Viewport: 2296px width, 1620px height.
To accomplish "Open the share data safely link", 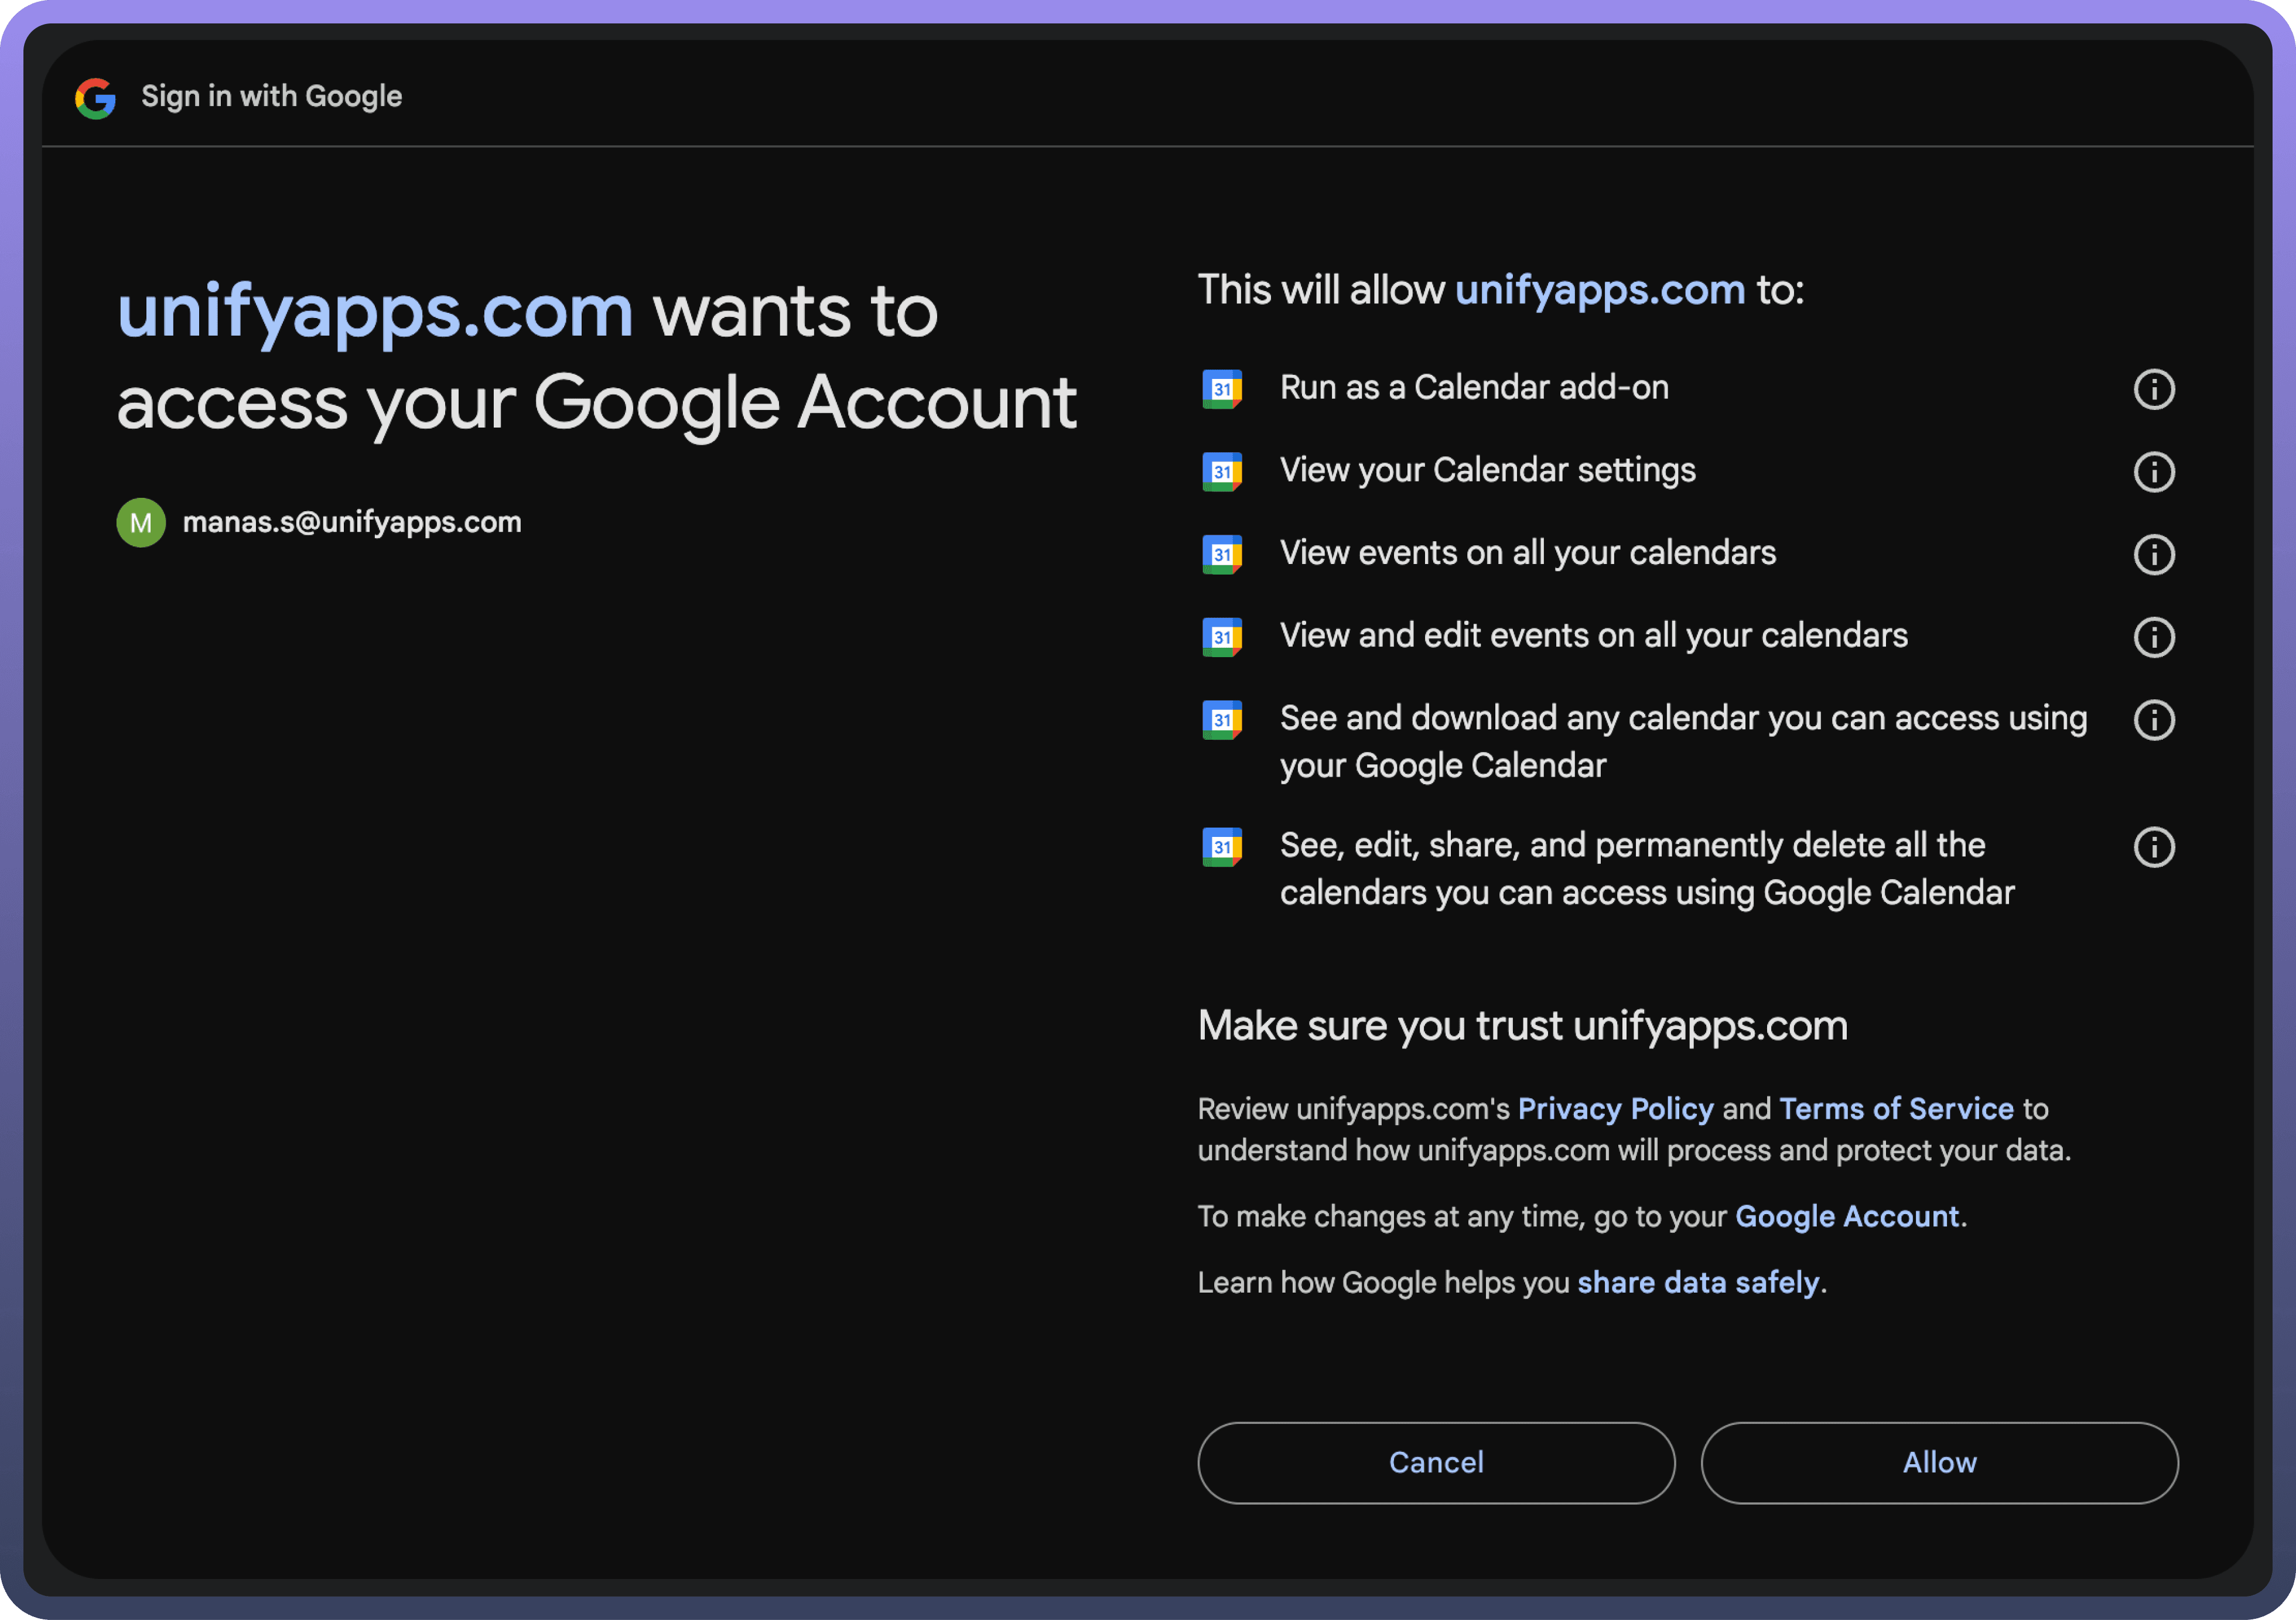I will click(1698, 1283).
